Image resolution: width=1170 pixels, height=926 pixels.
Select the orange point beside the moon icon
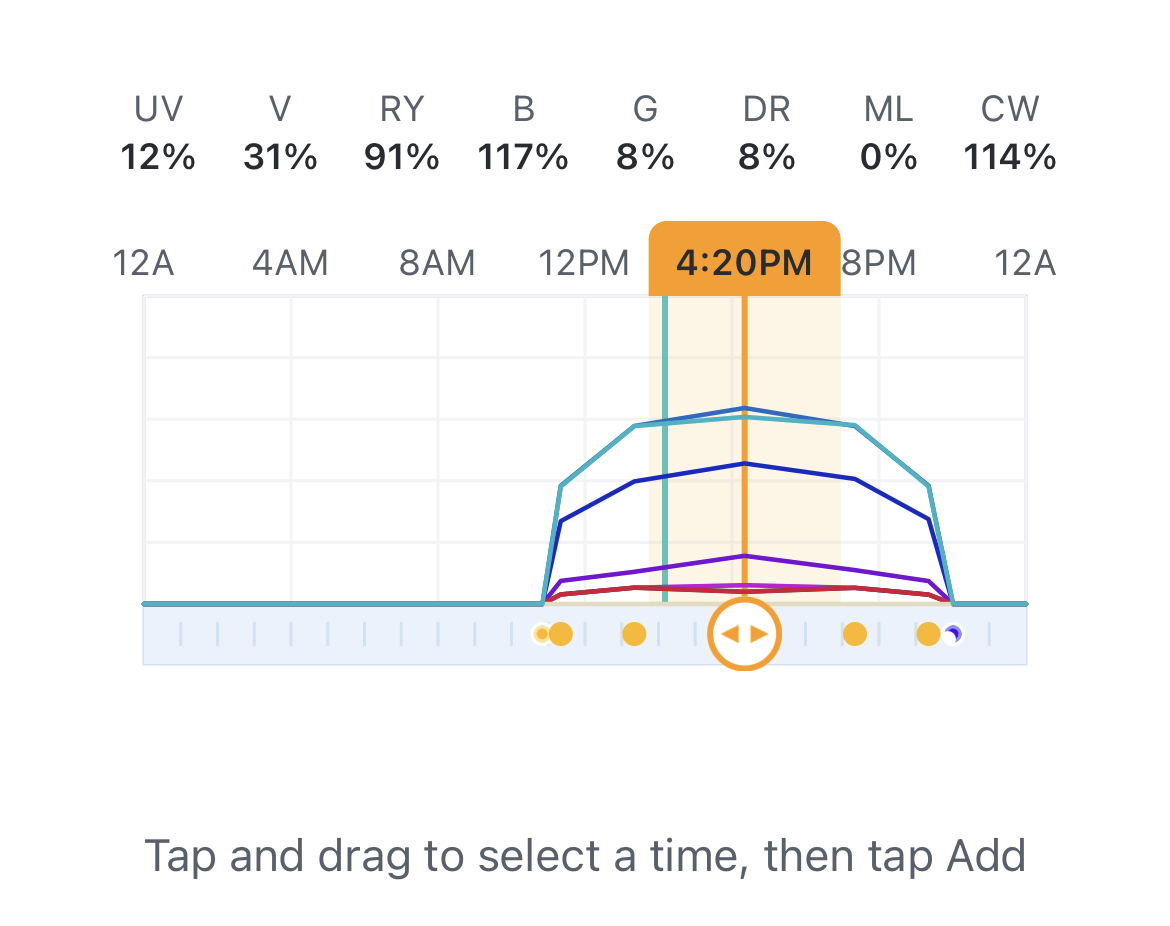928,634
